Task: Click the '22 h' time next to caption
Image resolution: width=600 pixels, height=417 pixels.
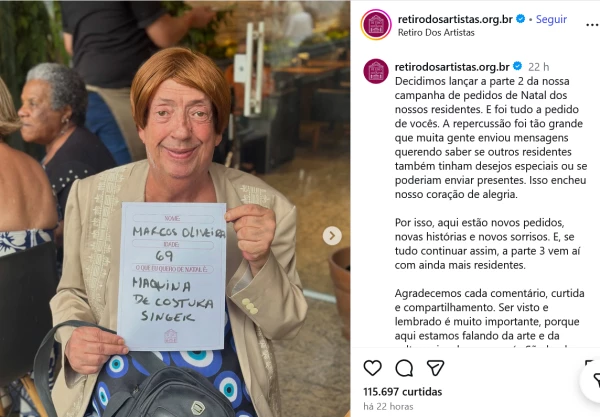Action: coord(538,67)
